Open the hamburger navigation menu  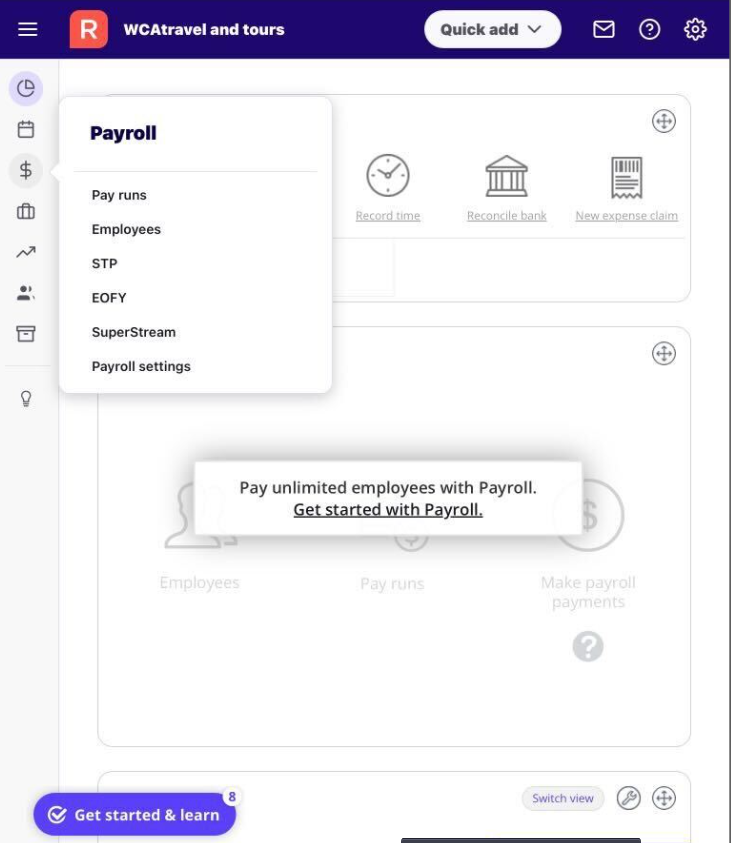point(27,29)
